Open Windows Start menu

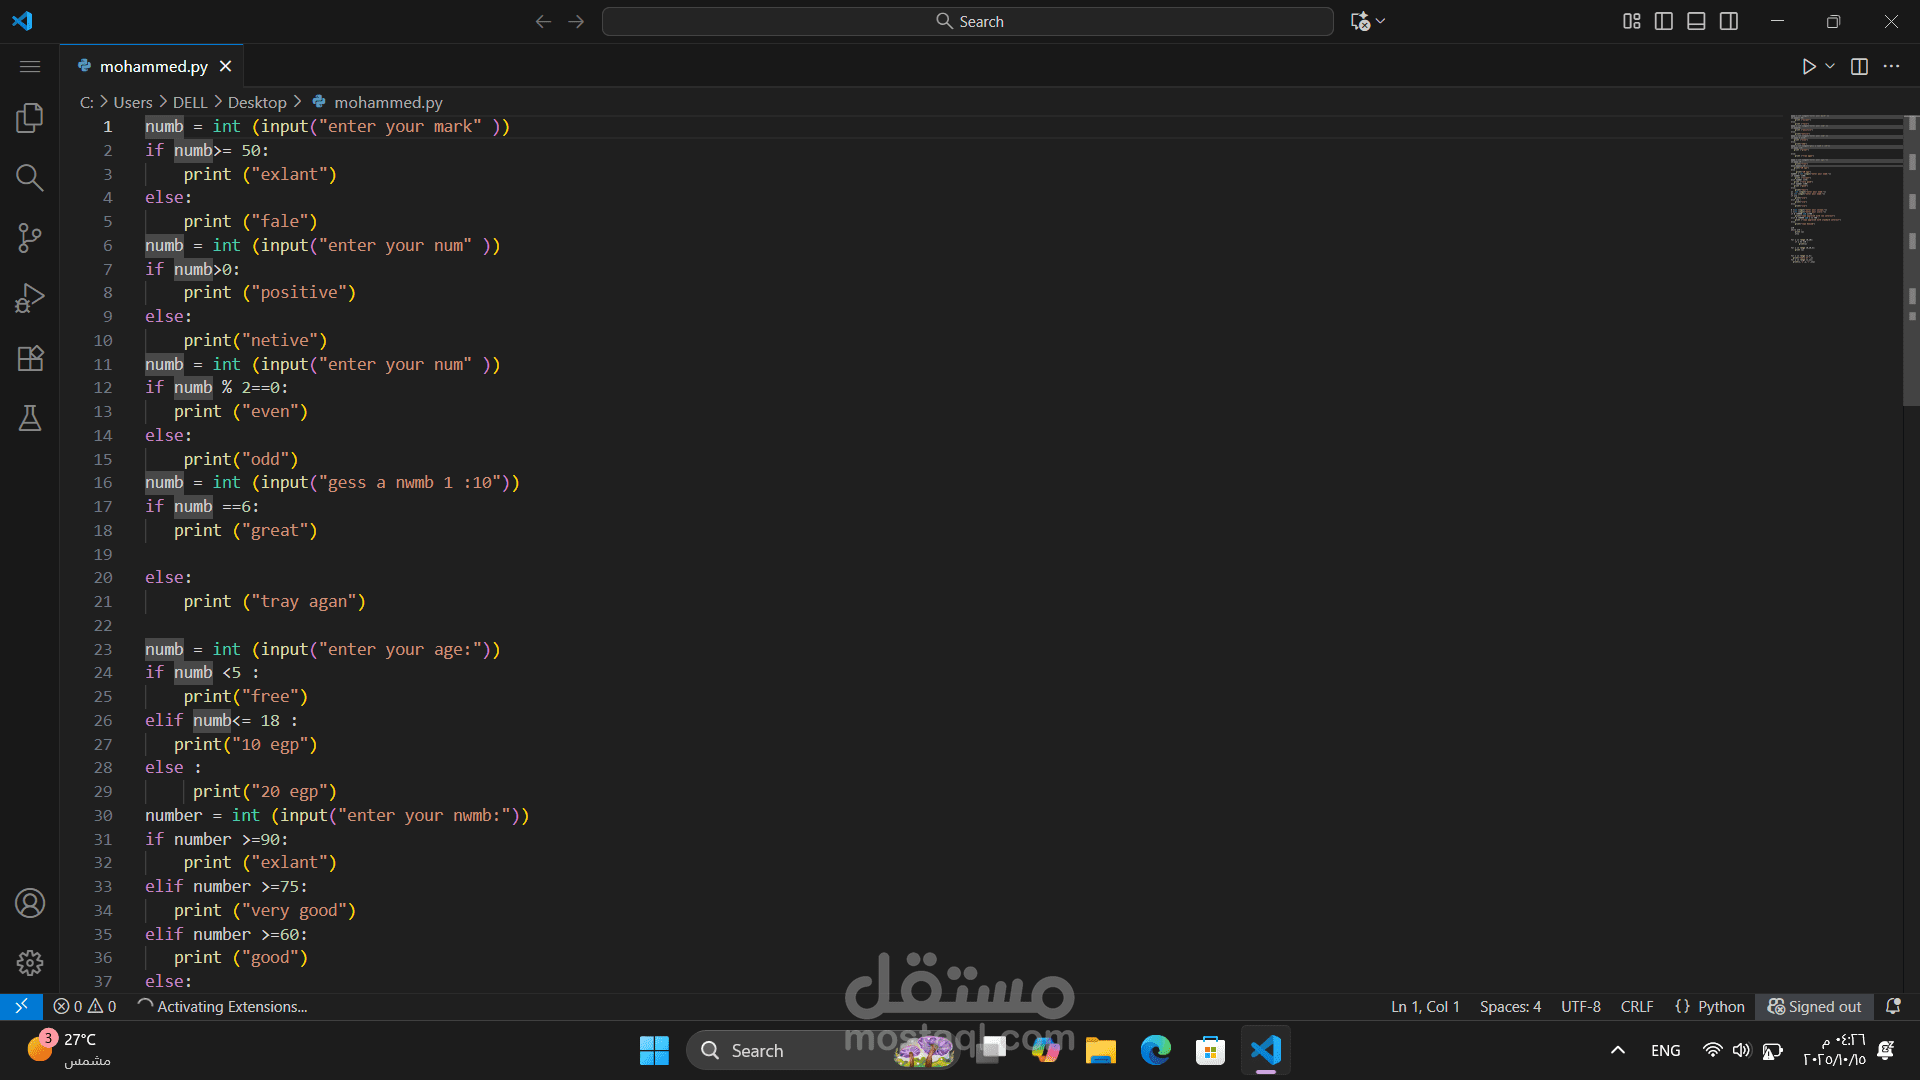(654, 1050)
